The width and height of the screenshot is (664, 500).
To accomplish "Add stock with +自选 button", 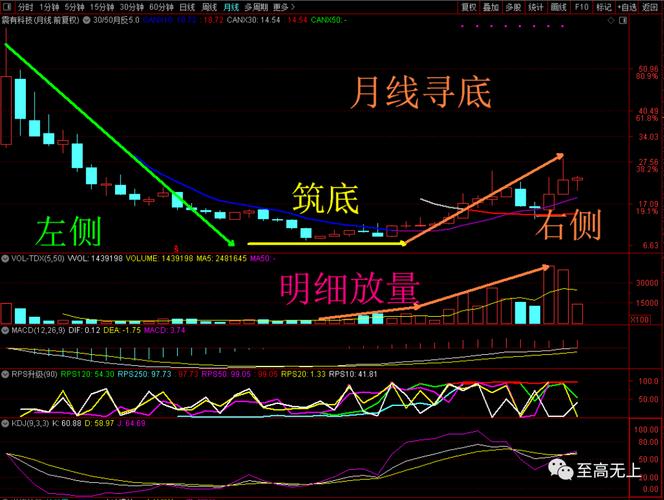I will 627,7.
